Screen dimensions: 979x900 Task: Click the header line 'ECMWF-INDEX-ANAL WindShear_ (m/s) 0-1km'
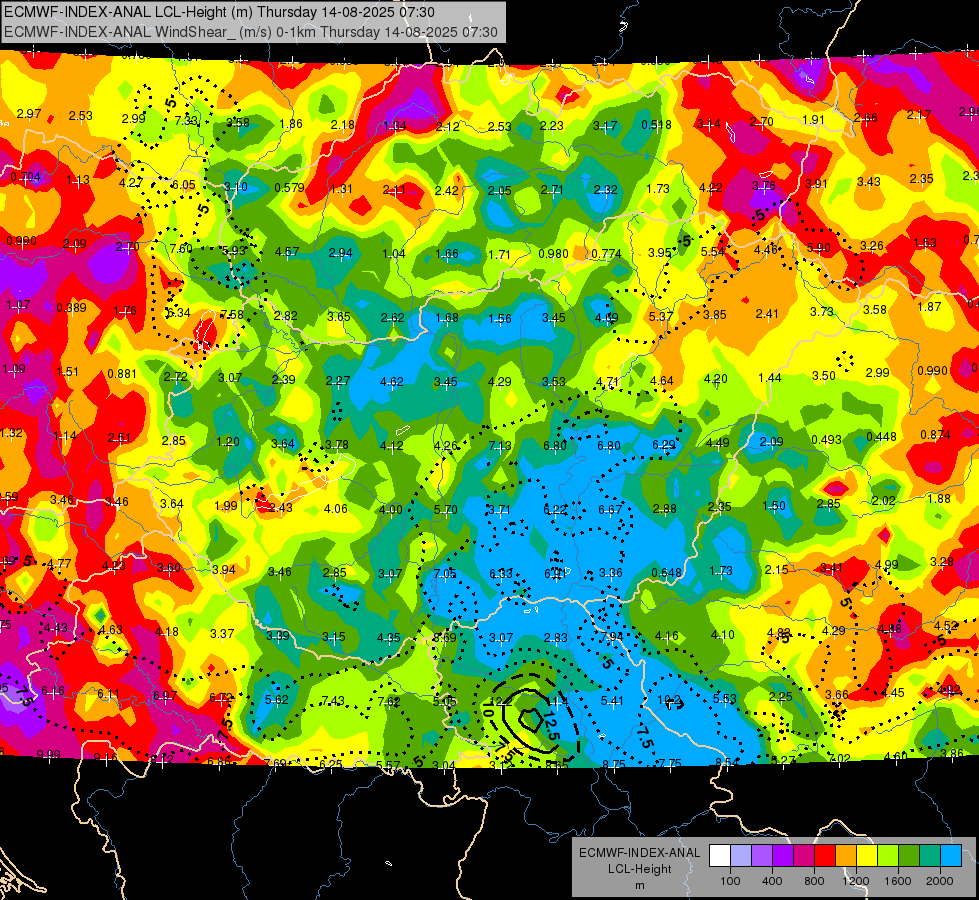pos(251,32)
